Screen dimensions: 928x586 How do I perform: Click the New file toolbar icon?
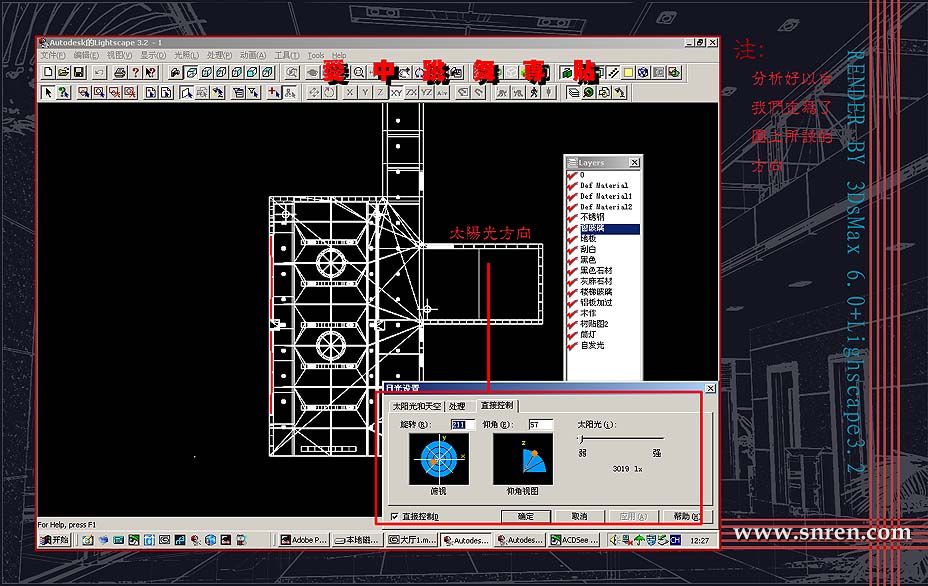coord(49,72)
